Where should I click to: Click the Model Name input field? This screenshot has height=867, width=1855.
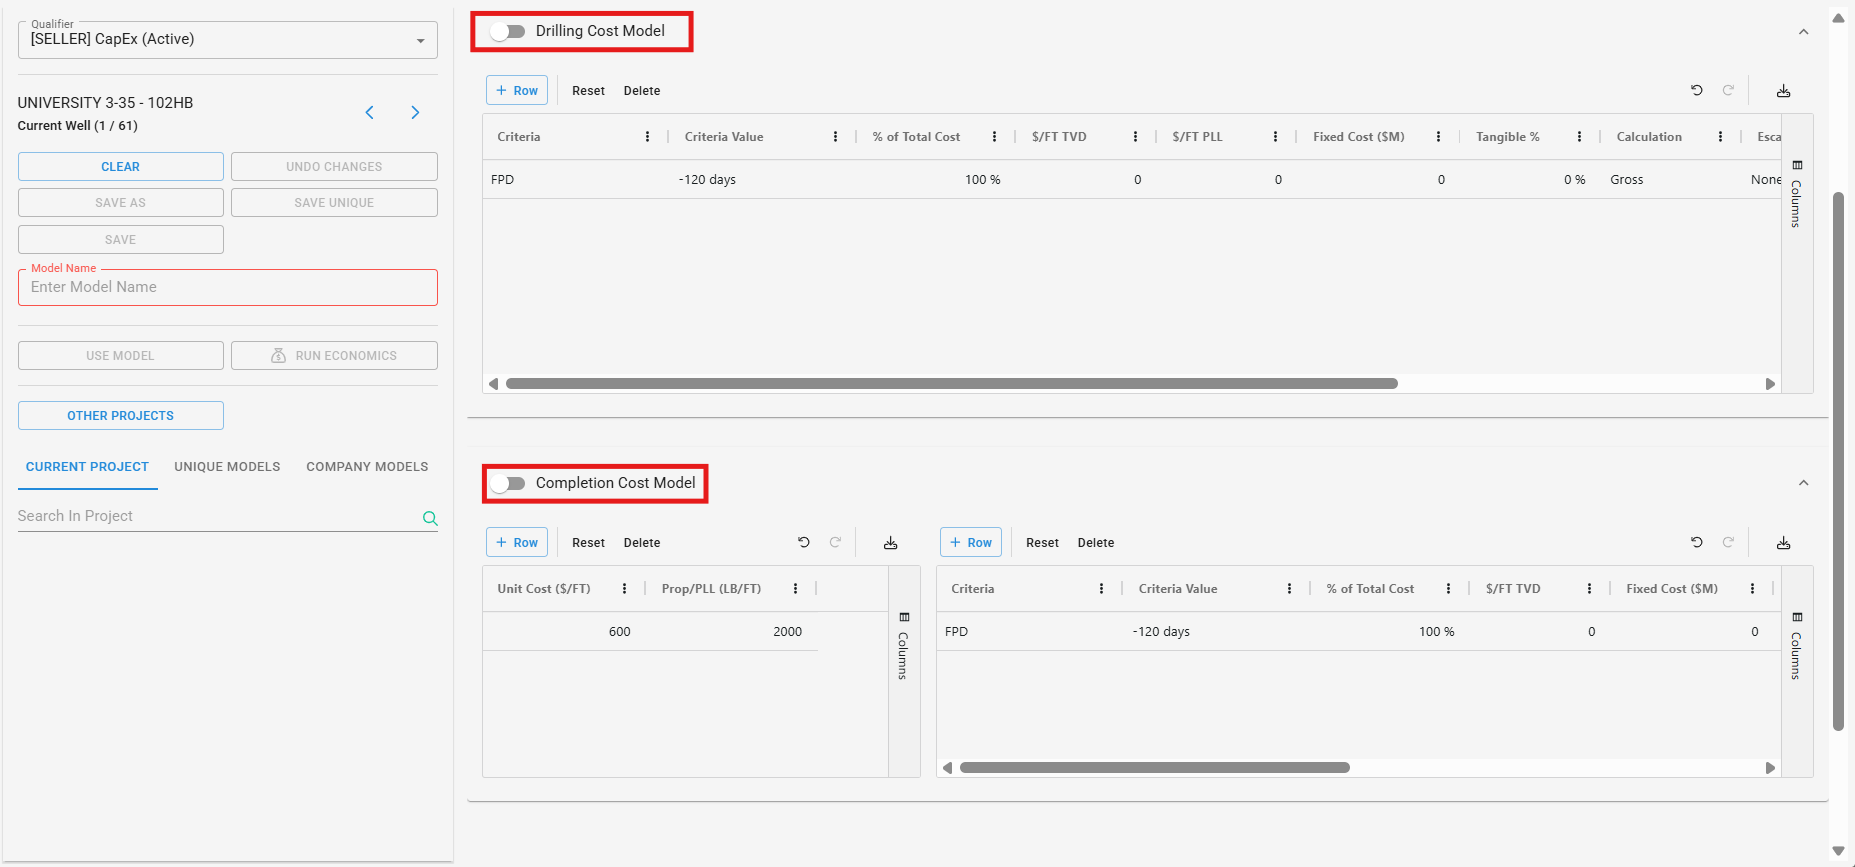pos(227,288)
